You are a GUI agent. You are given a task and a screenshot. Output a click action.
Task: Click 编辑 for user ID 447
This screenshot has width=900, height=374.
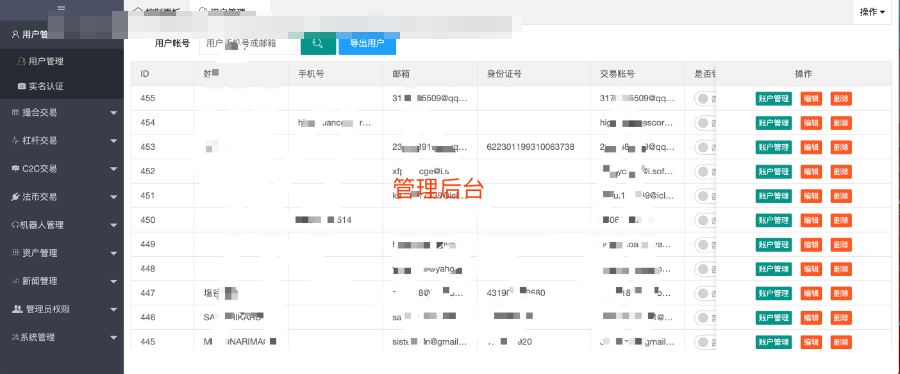point(811,293)
